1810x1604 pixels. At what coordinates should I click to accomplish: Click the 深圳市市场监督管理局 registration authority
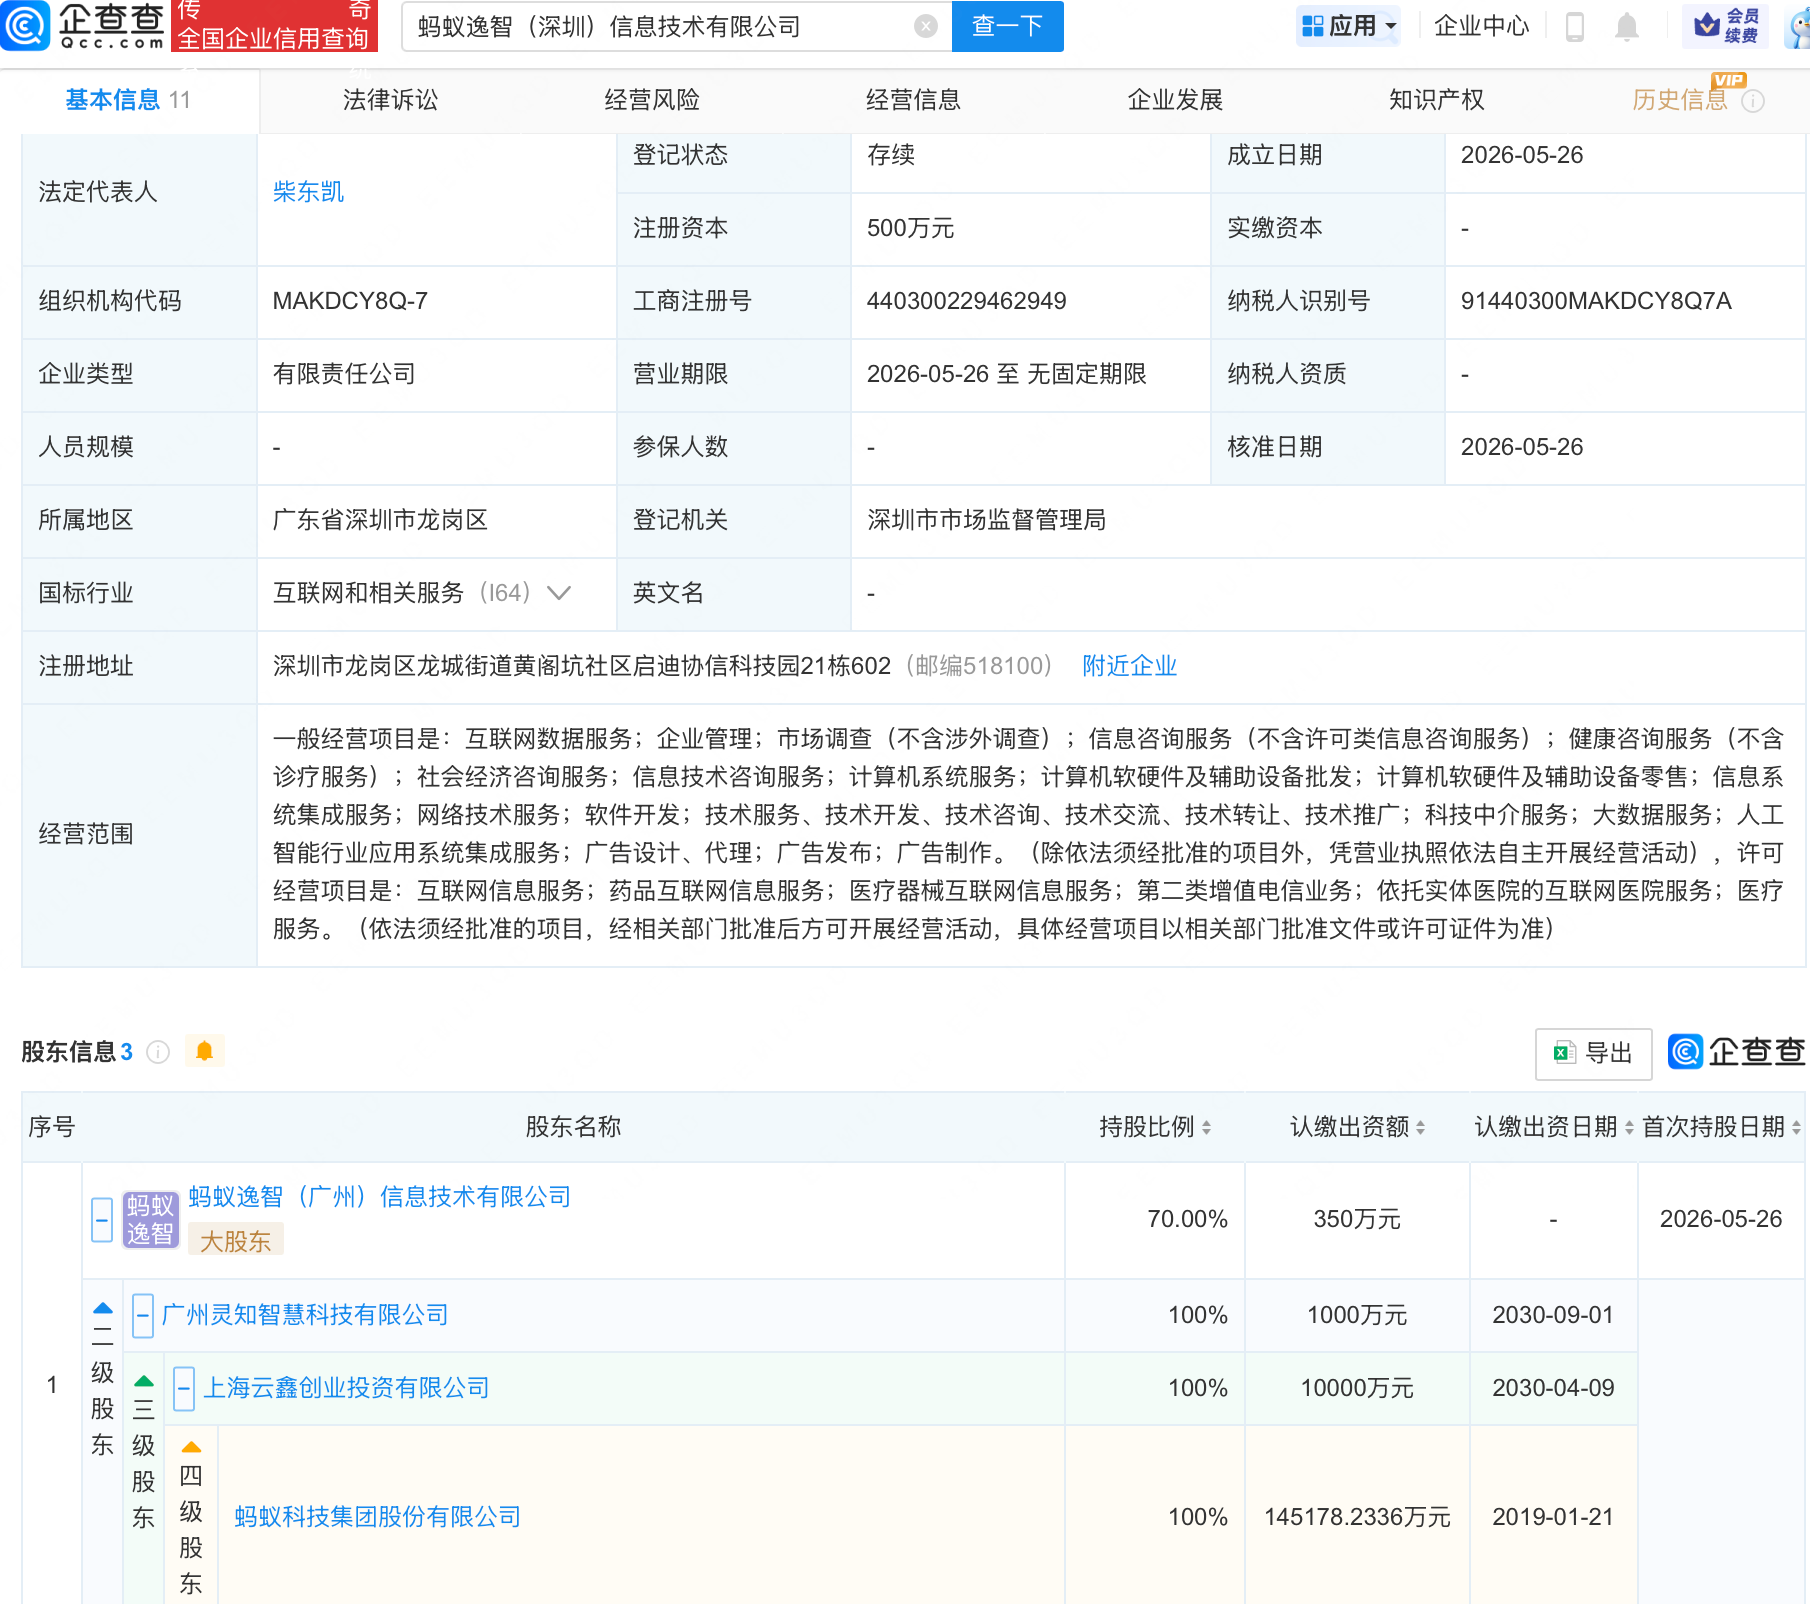click(x=986, y=520)
